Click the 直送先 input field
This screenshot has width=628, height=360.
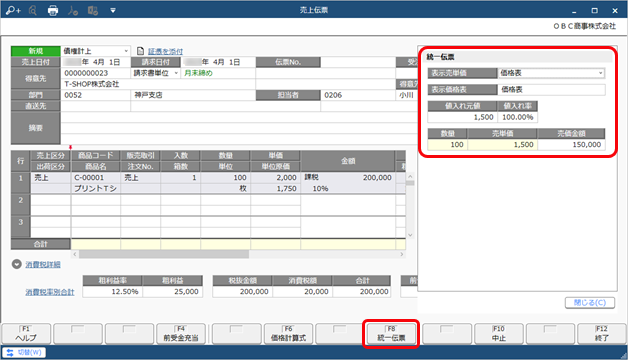pyautogui.click(x=96, y=106)
